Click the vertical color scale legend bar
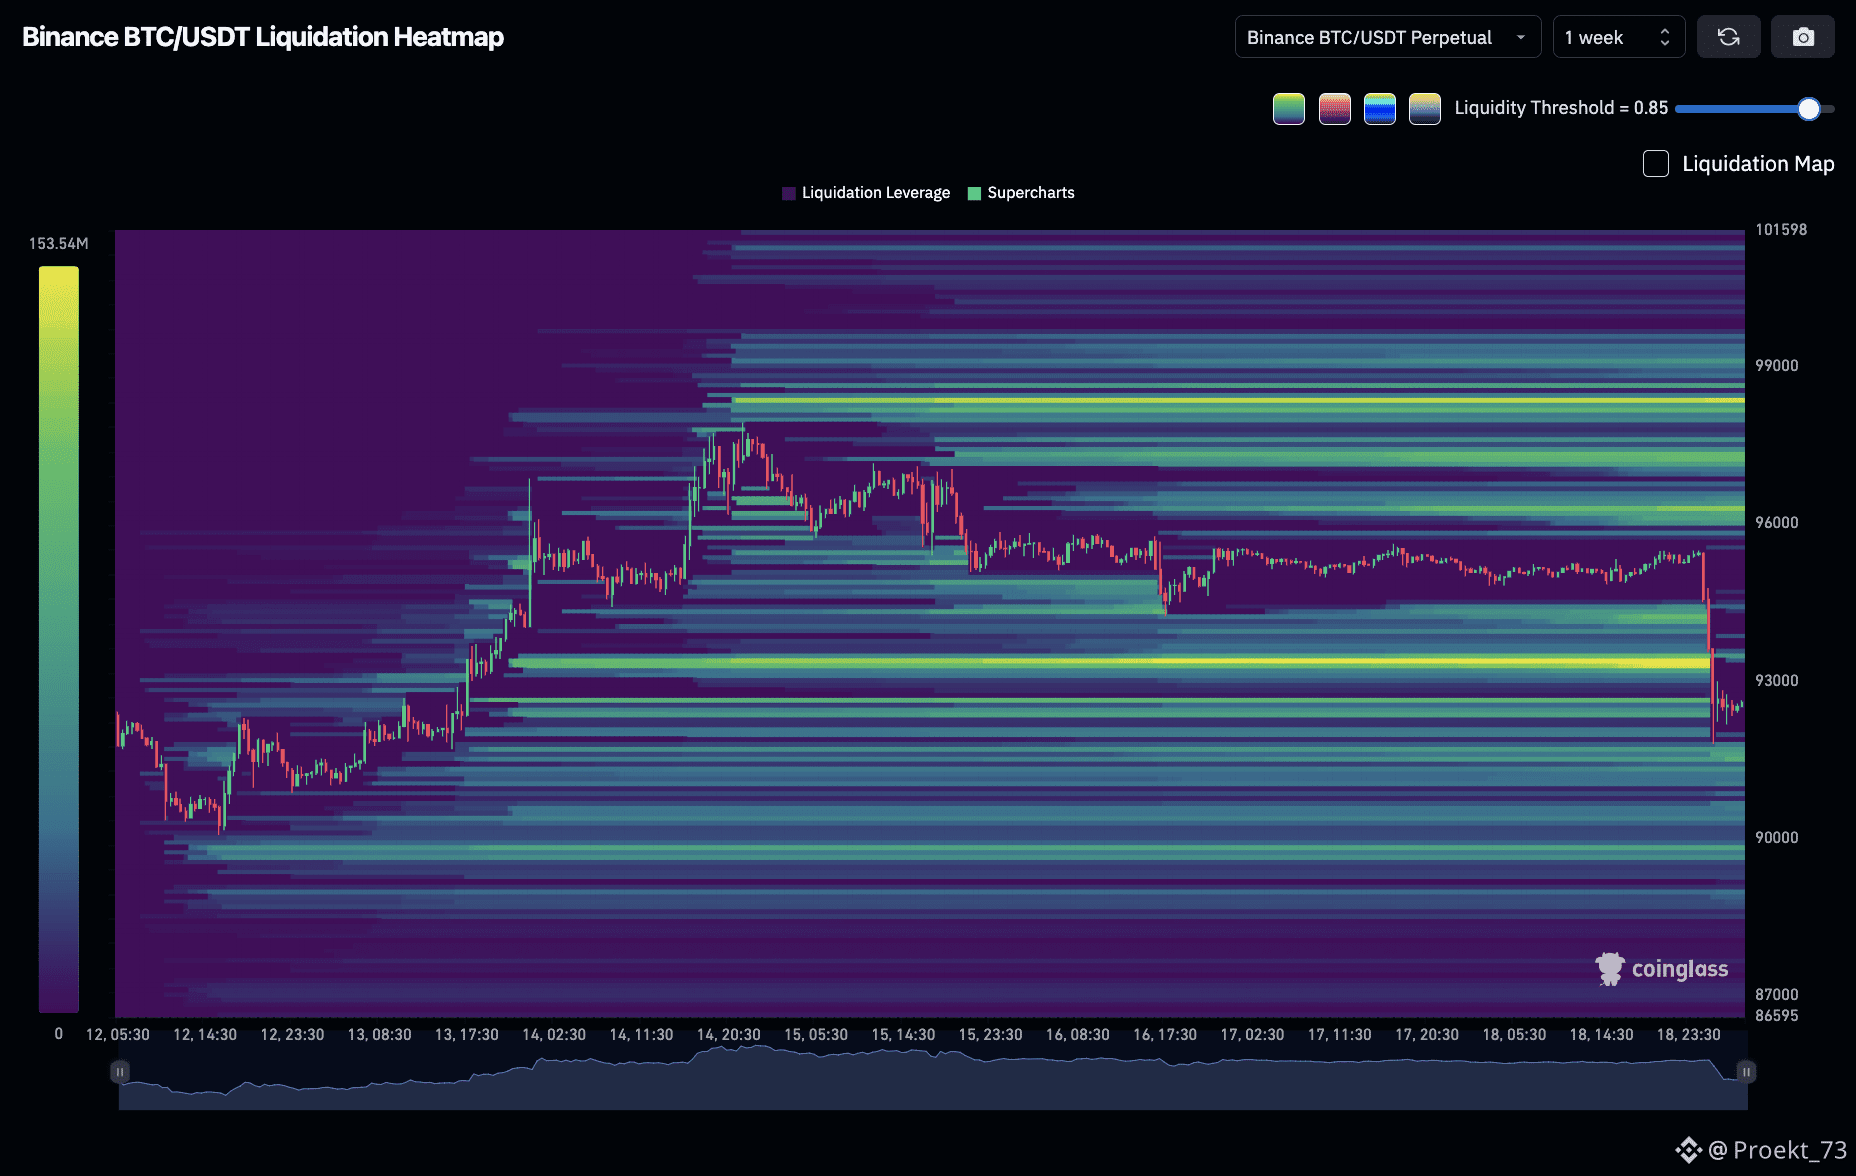Viewport: 1856px width, 1176px height. click(x=58, y=640)
